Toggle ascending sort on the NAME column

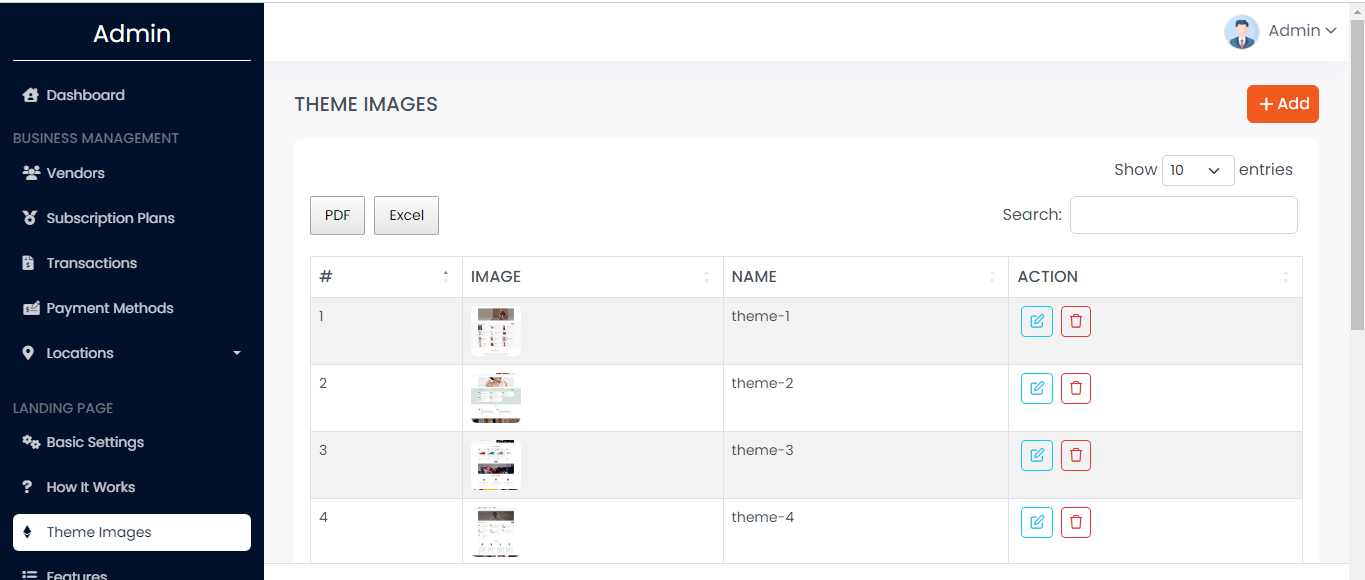[992, 276]
